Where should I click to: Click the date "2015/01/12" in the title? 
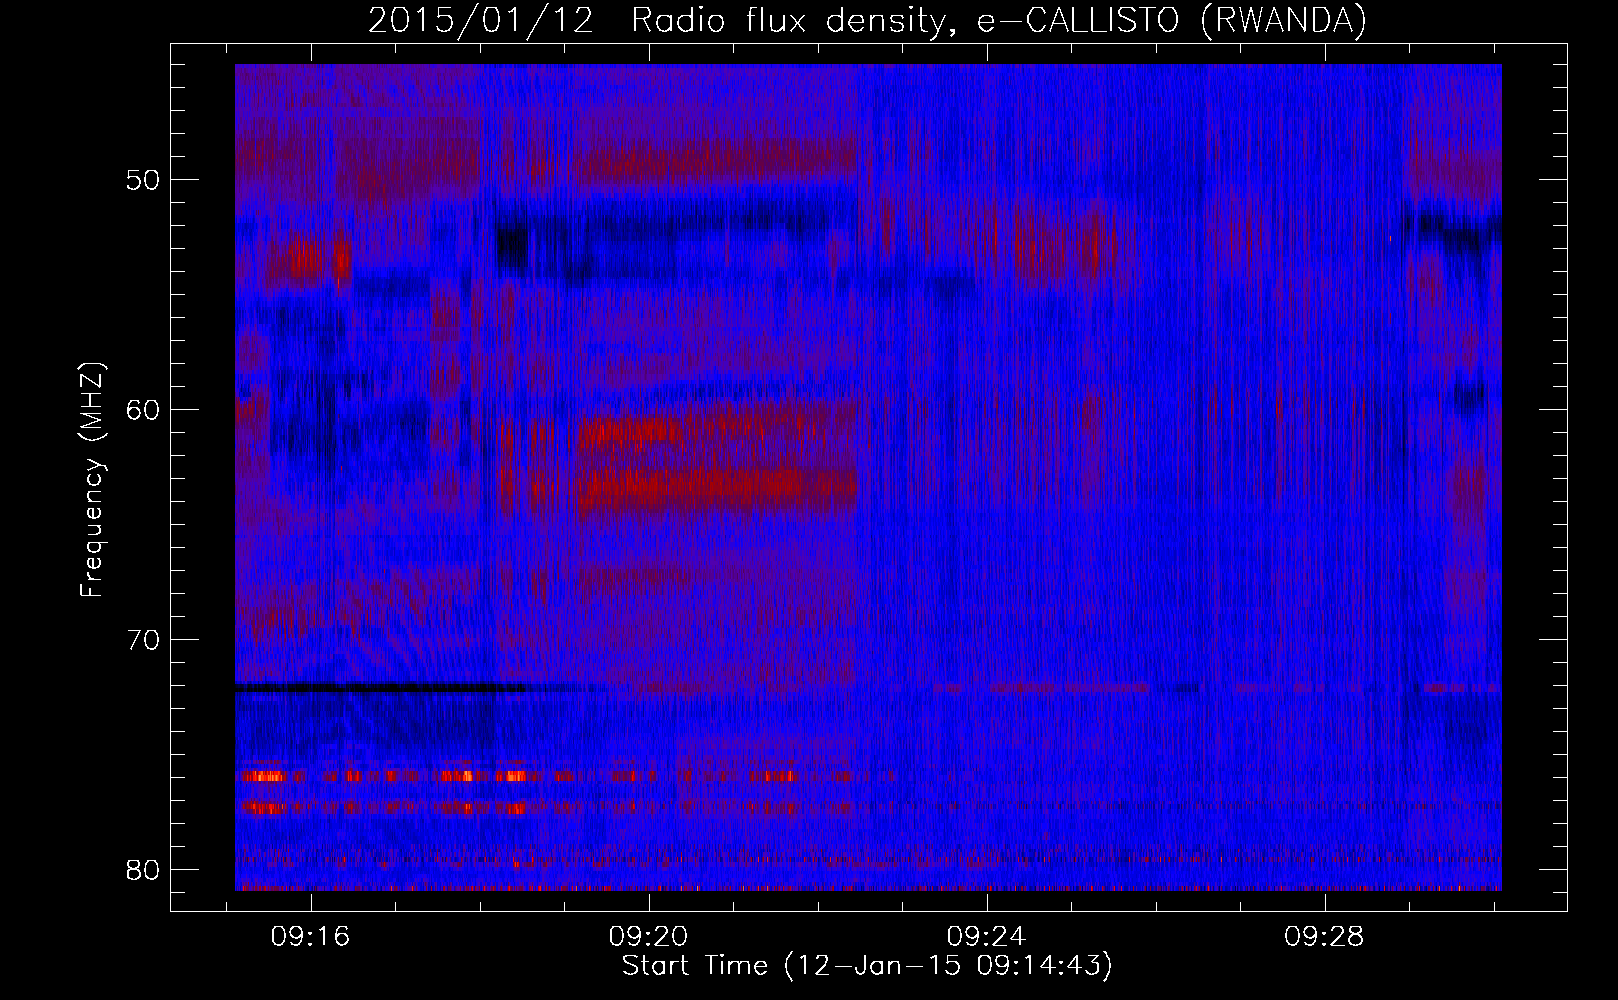pyautogui.click(x=481, y=20)
